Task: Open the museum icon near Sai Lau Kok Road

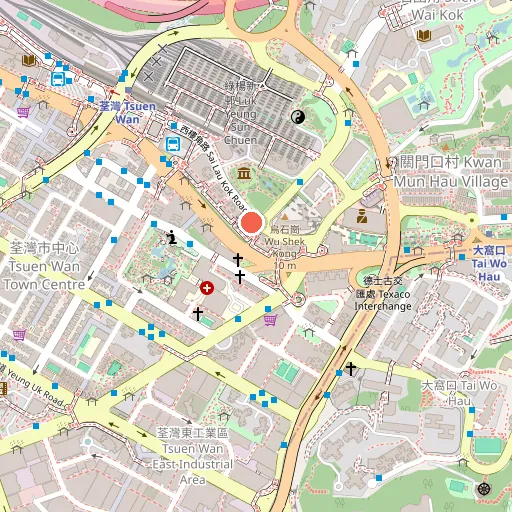Action: pyautogui.click(x=244, y=173)
